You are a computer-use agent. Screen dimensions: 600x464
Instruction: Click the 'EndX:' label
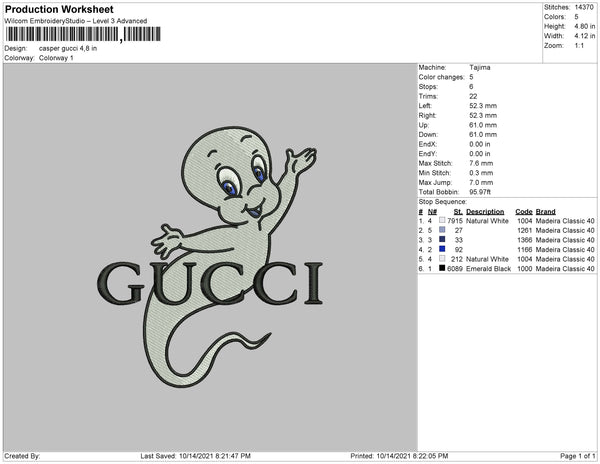tap(427, 144)
